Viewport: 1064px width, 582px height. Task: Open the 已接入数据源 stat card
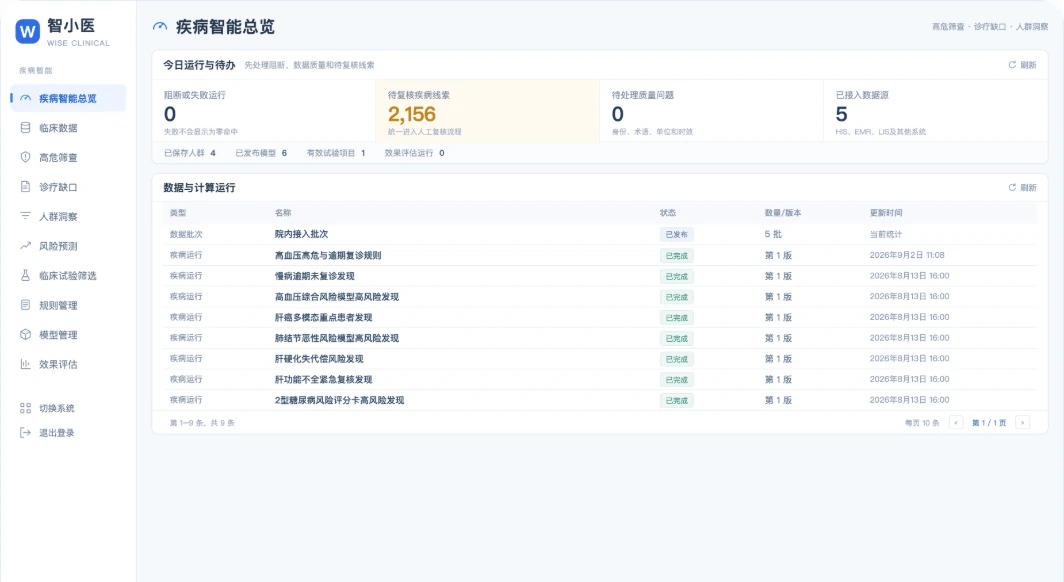click(x=936, y=111)
